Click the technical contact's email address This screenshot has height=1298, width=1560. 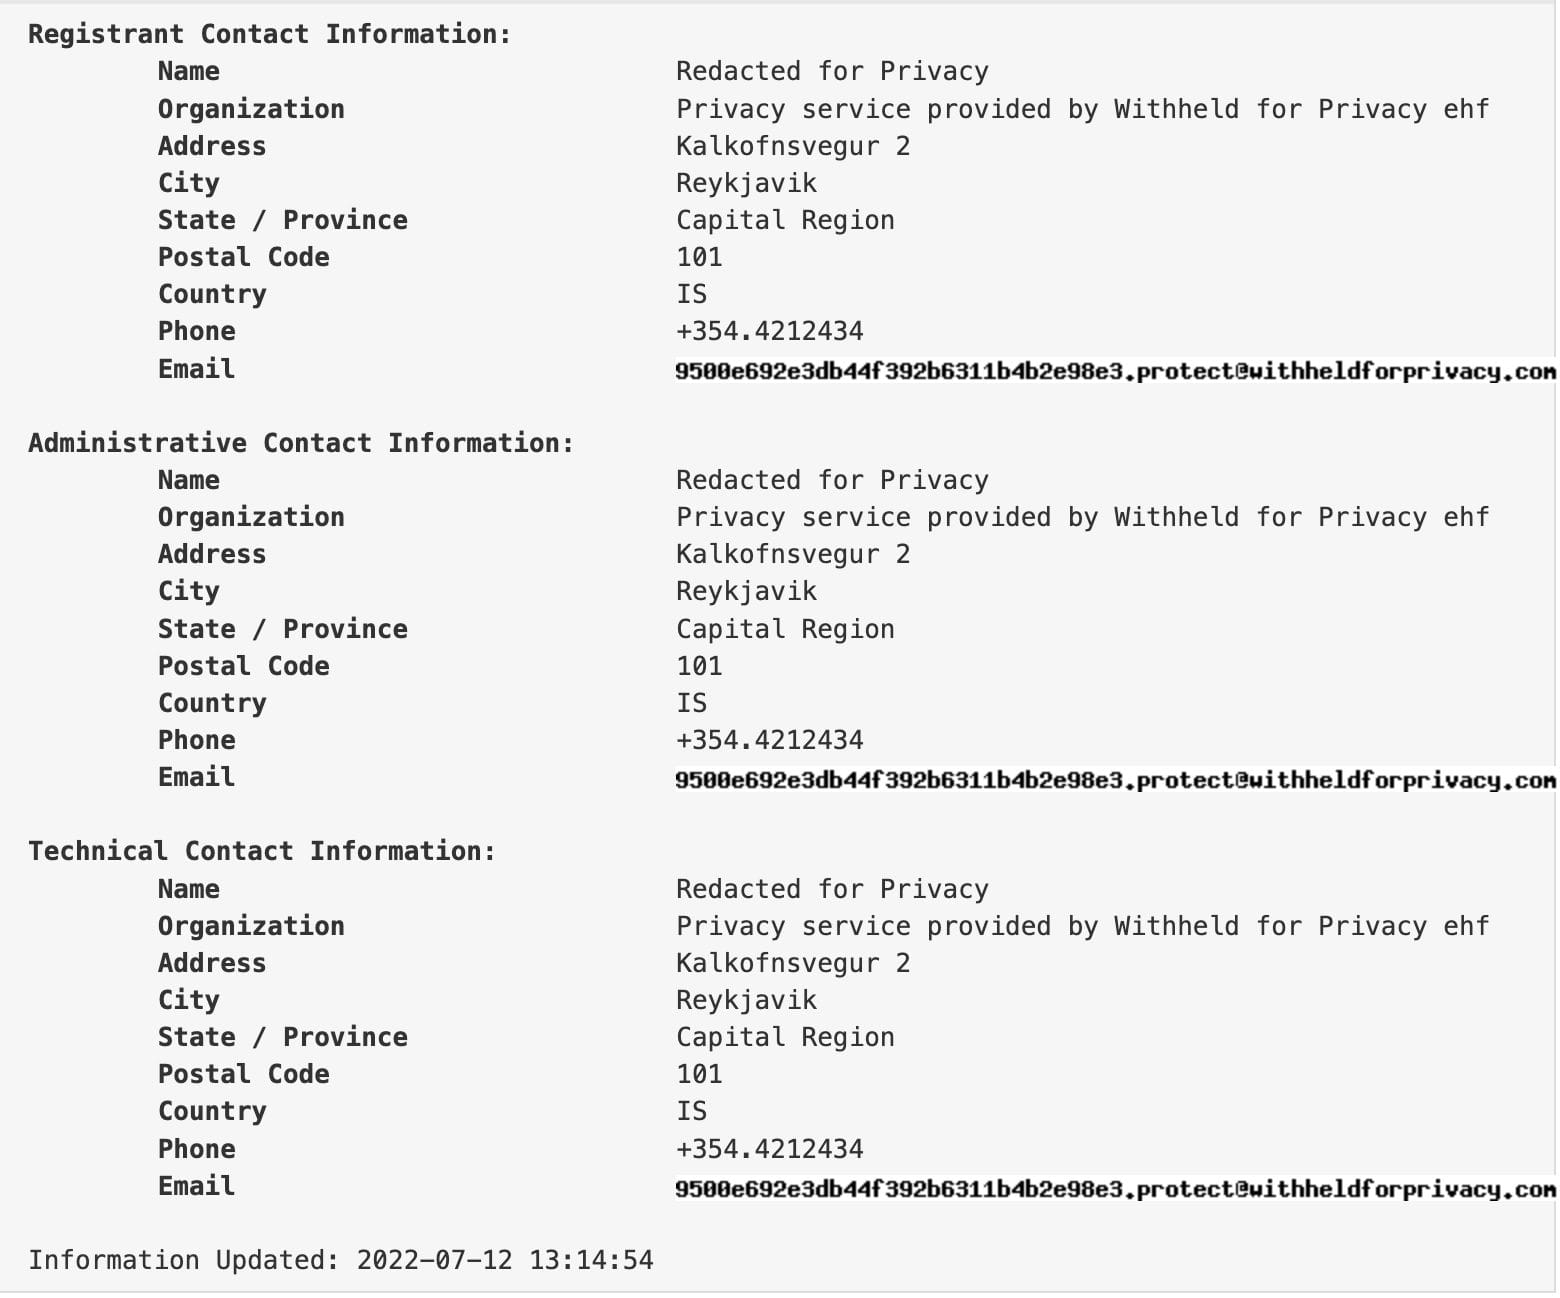click(1114, 1189)
